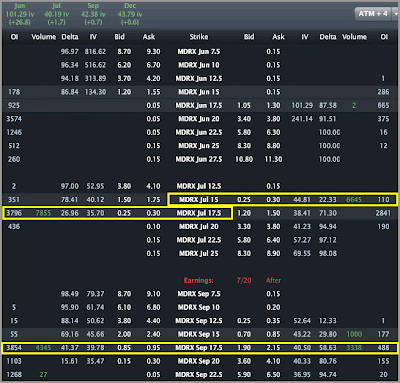This screenshot has height=383, width=400.
Task: Open the dropdown arrow beside ATM + 4
Action: click(x=396, y=14)
